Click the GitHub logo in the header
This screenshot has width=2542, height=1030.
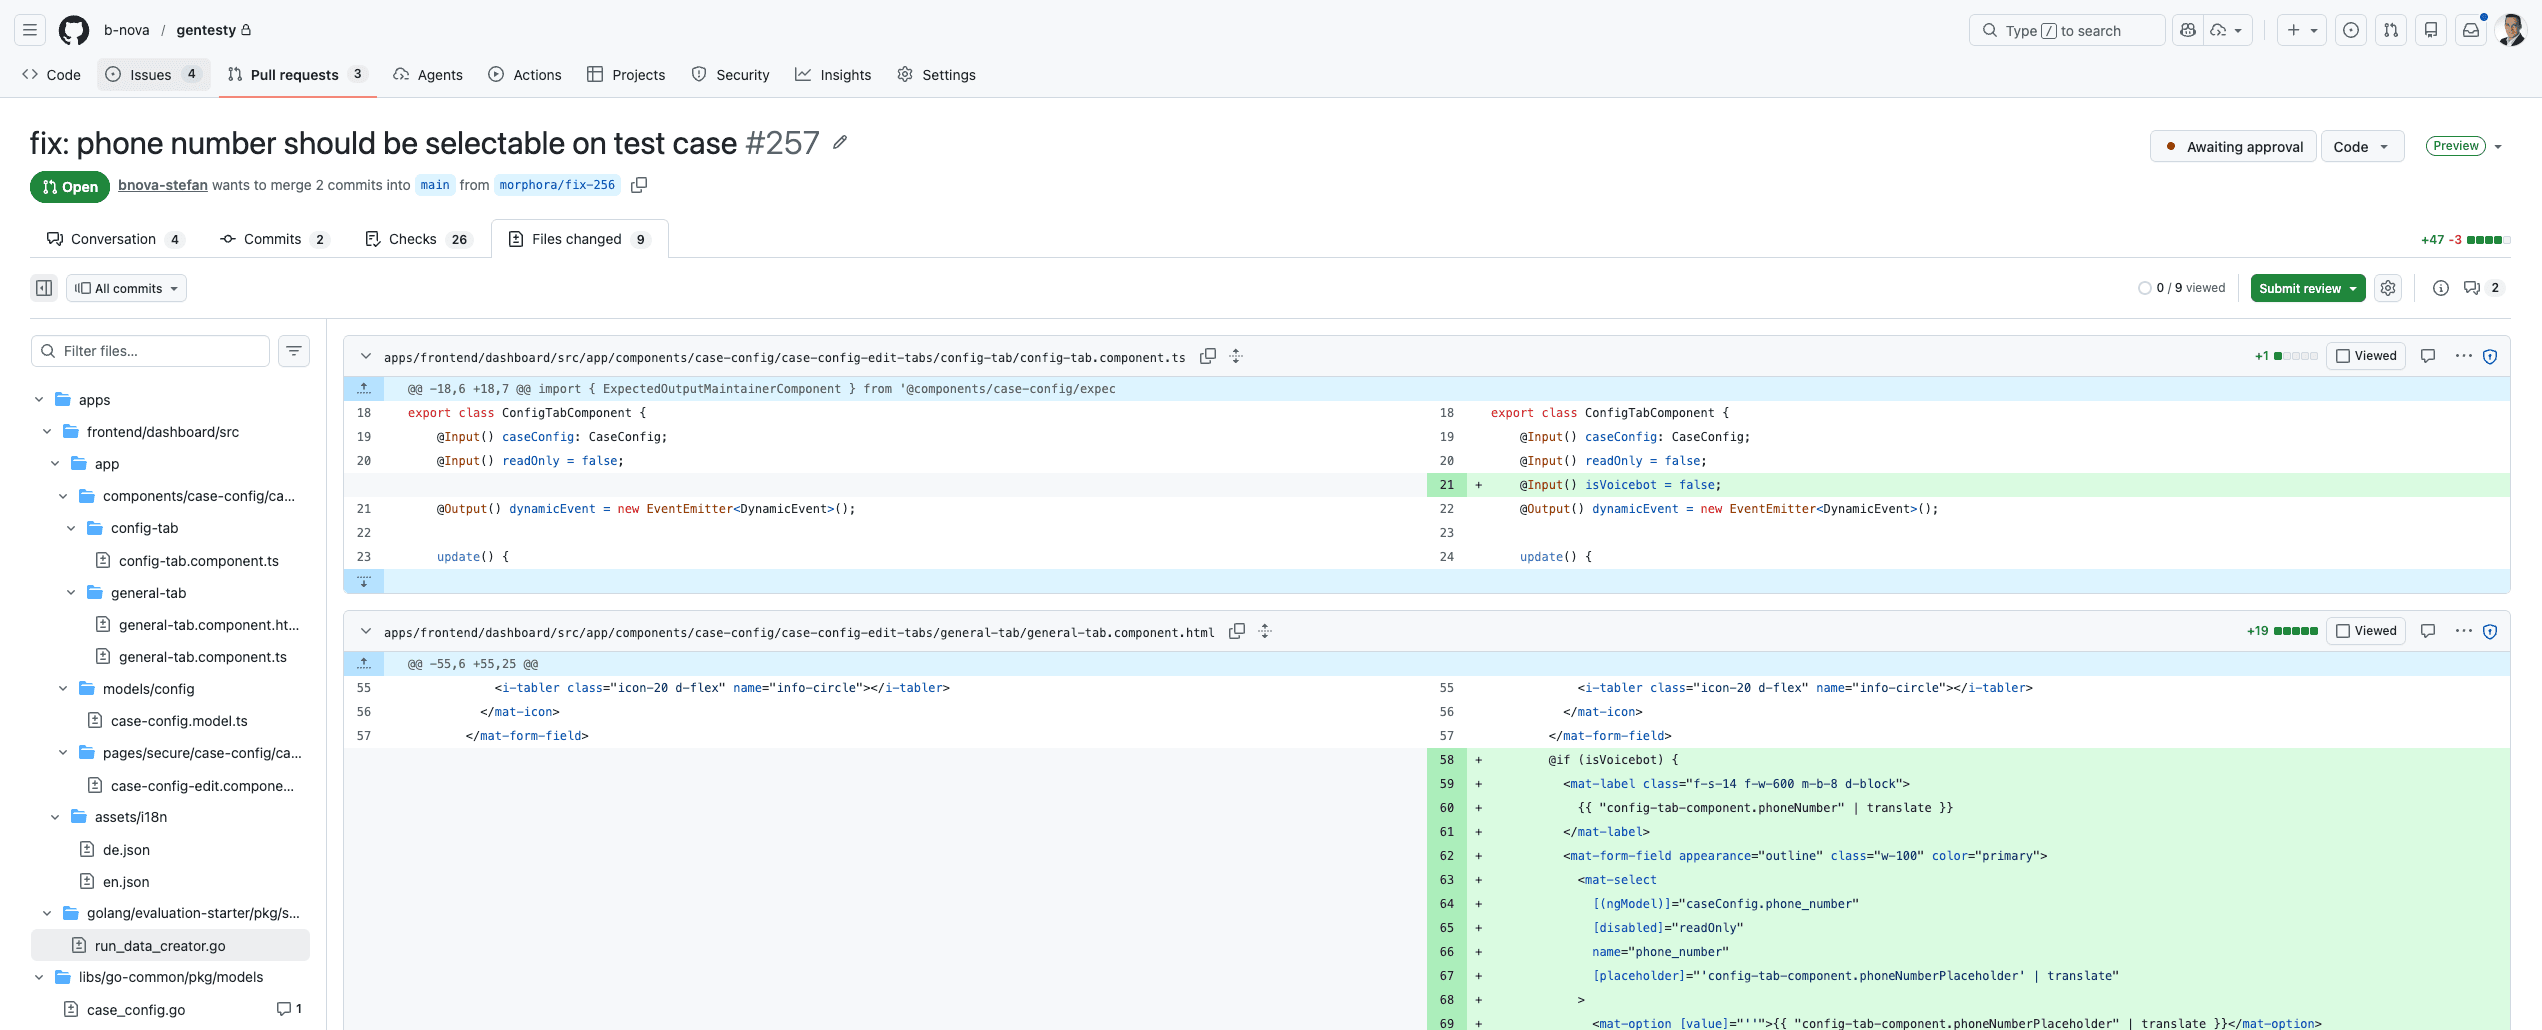pyautogui.click(x=73, y=29)
